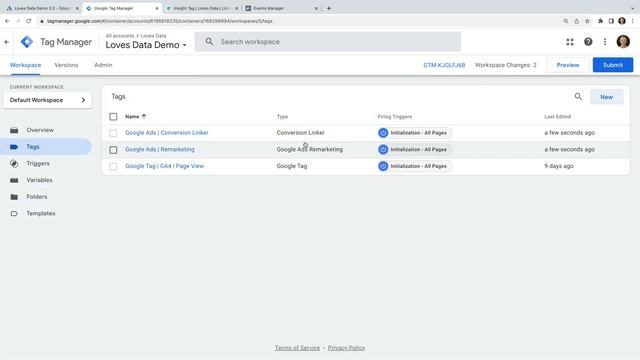Toggle the select-all tags checkbox
Image resolution: width=640 pixels, height=360 pixels.
113,117
